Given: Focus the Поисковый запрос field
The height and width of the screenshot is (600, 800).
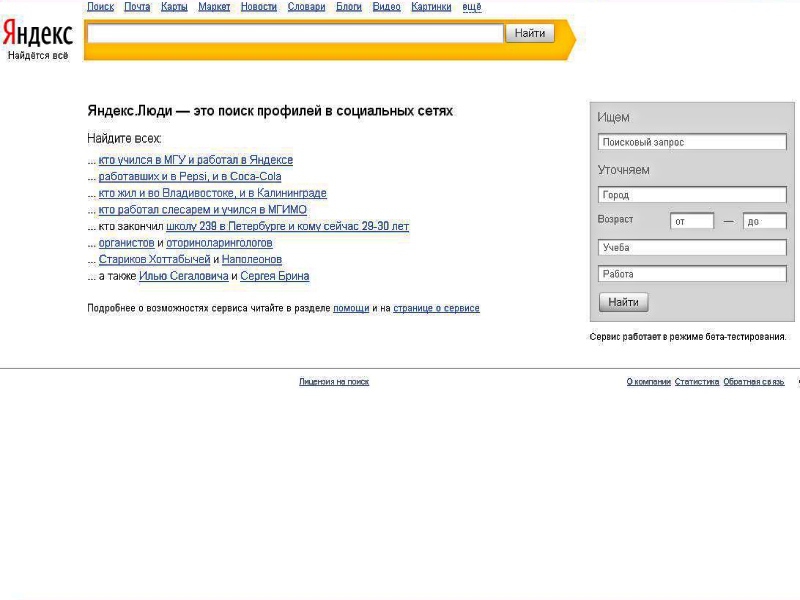Looking at the screenshot, I should 692,142.
